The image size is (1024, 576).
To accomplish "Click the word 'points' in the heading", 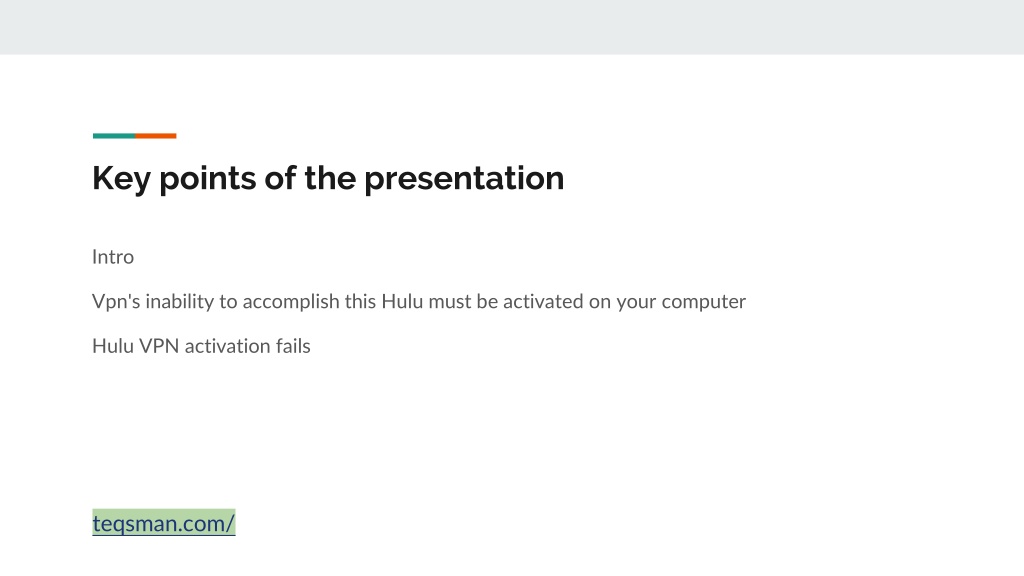I will pos(208,178).
